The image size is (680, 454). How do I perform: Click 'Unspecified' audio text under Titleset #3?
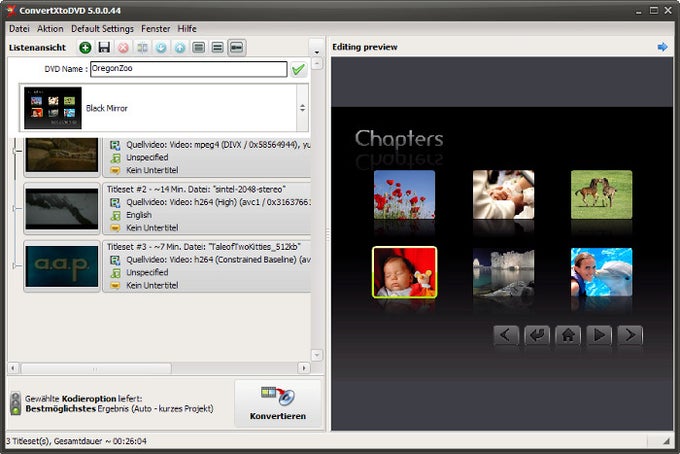tap(147, 273)
